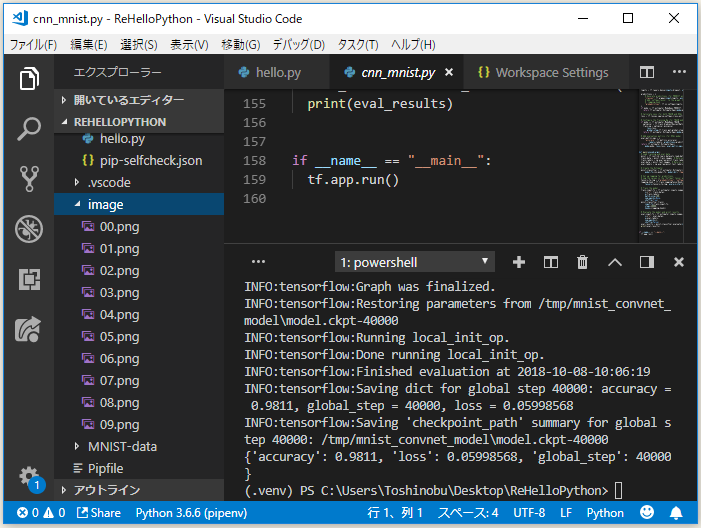
Task: Expand the MNIST-data folder
Action: point(139,446)
